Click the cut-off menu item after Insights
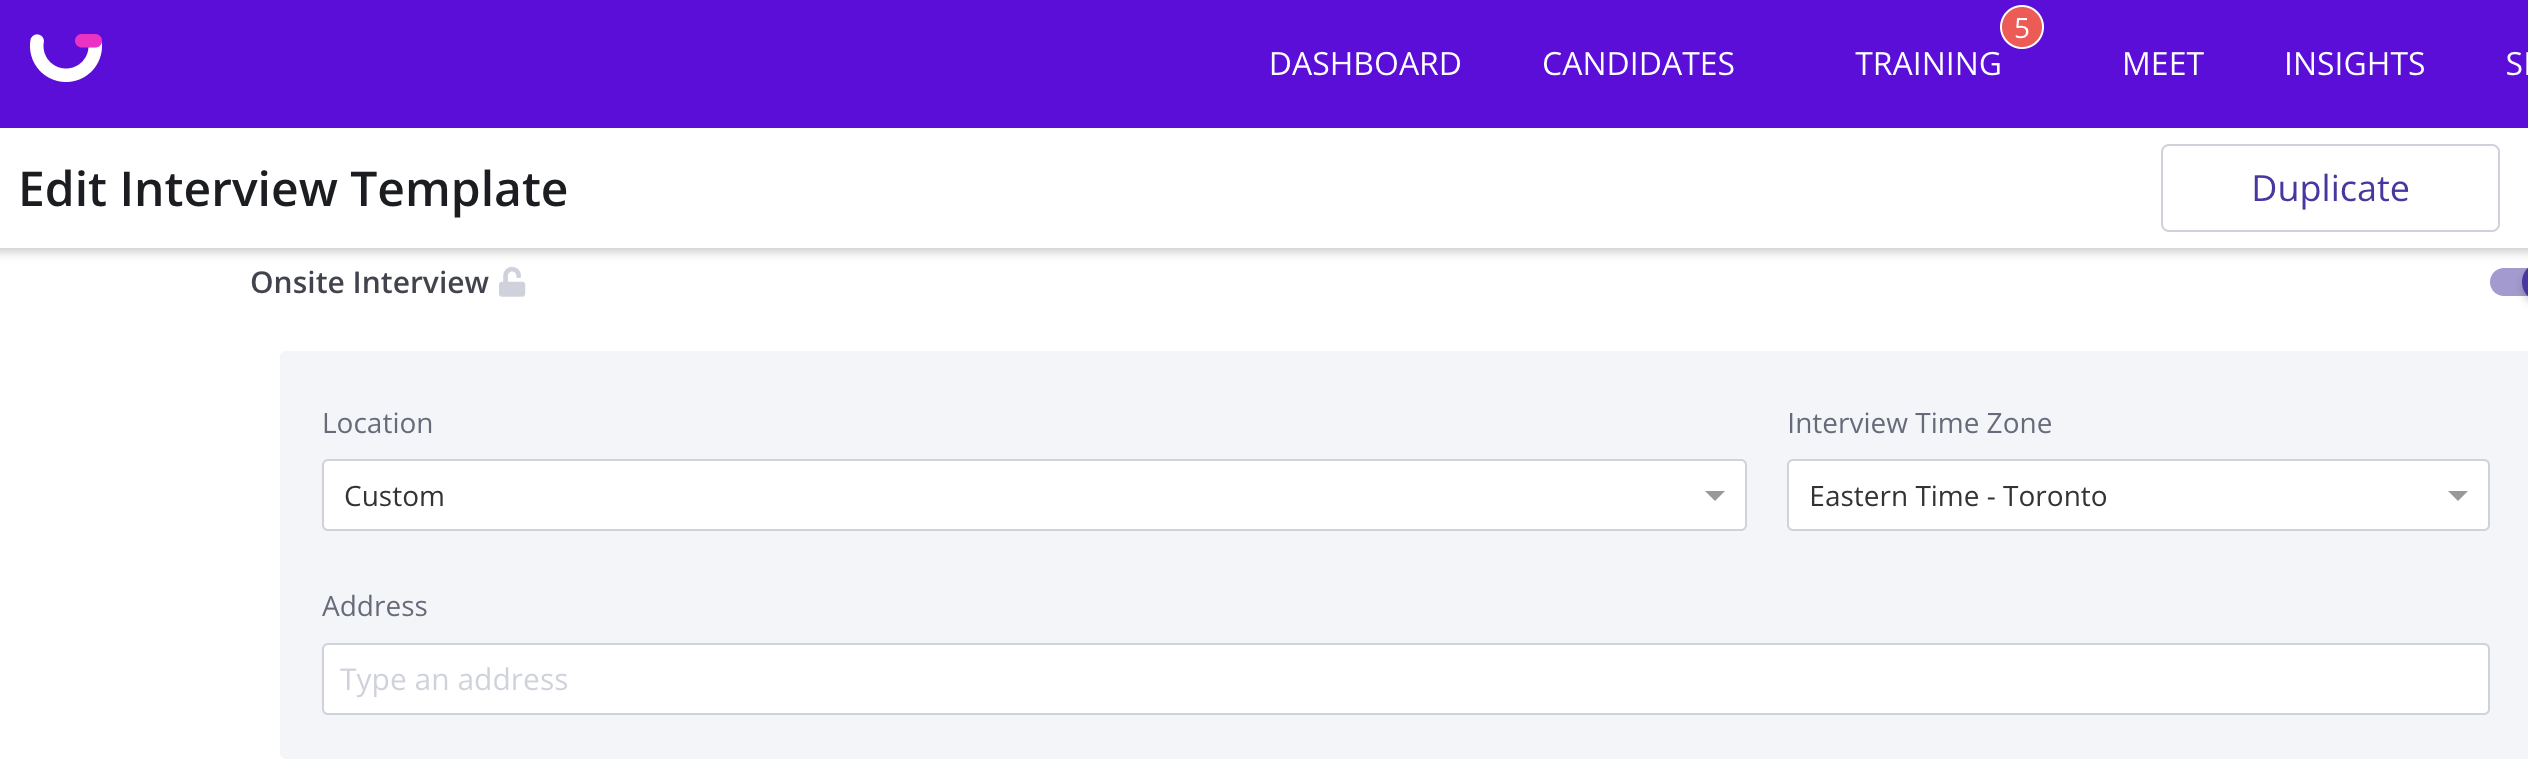Image resolution: width=2528 pixels, height=780 pixels. (2516, 64)
